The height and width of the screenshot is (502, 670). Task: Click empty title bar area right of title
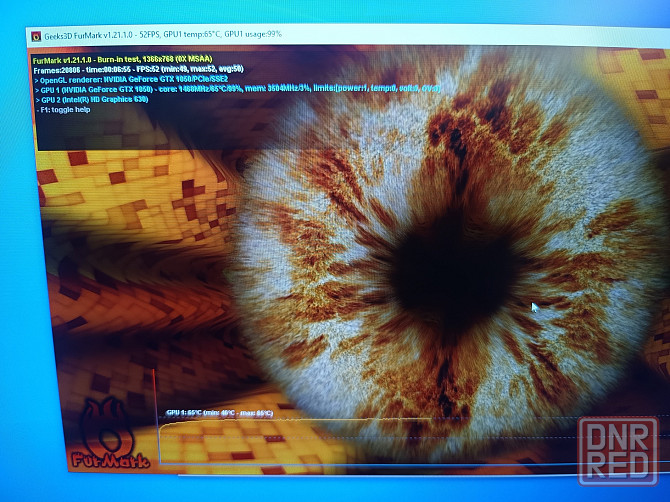click(450, 35)
